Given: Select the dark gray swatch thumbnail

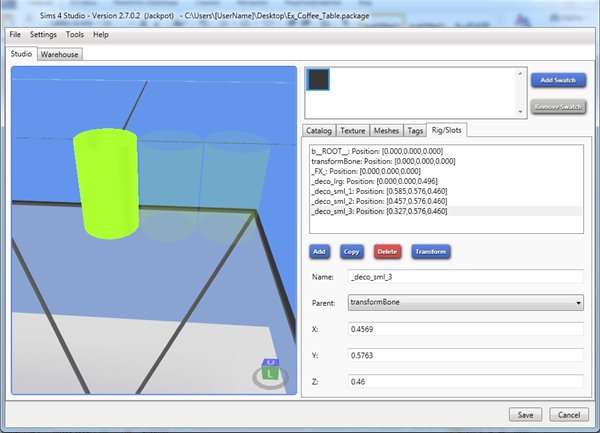Looking at the screenshot, I should [318, 80].
